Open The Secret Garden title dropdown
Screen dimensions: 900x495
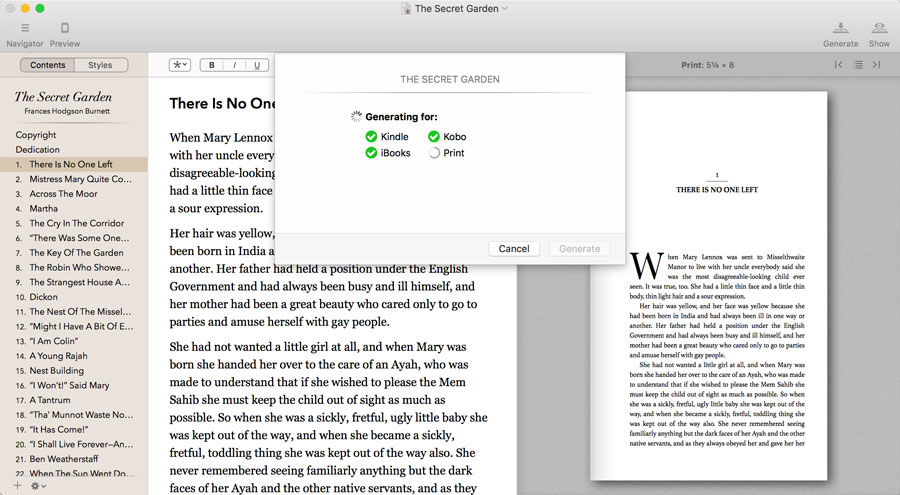pos(505,9)
